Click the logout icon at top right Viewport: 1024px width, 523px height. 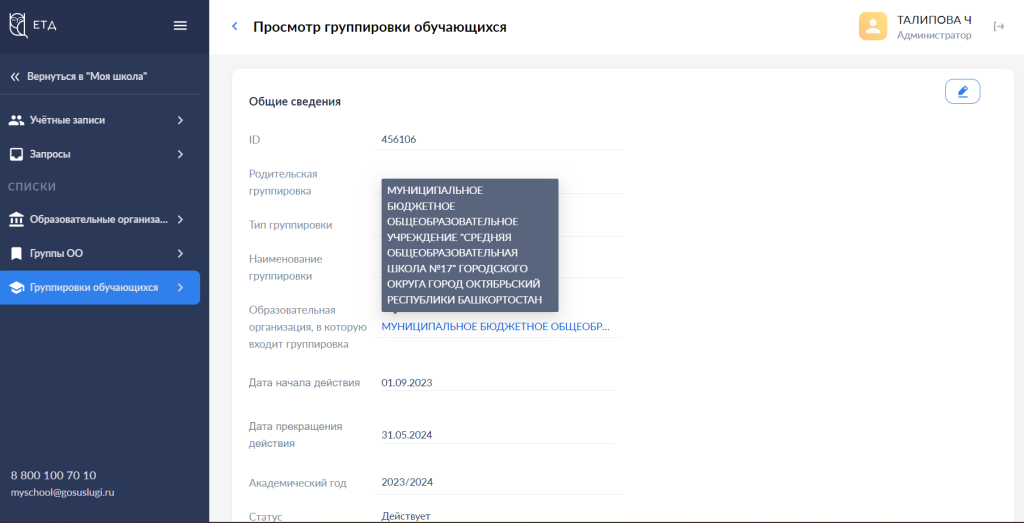999,26
